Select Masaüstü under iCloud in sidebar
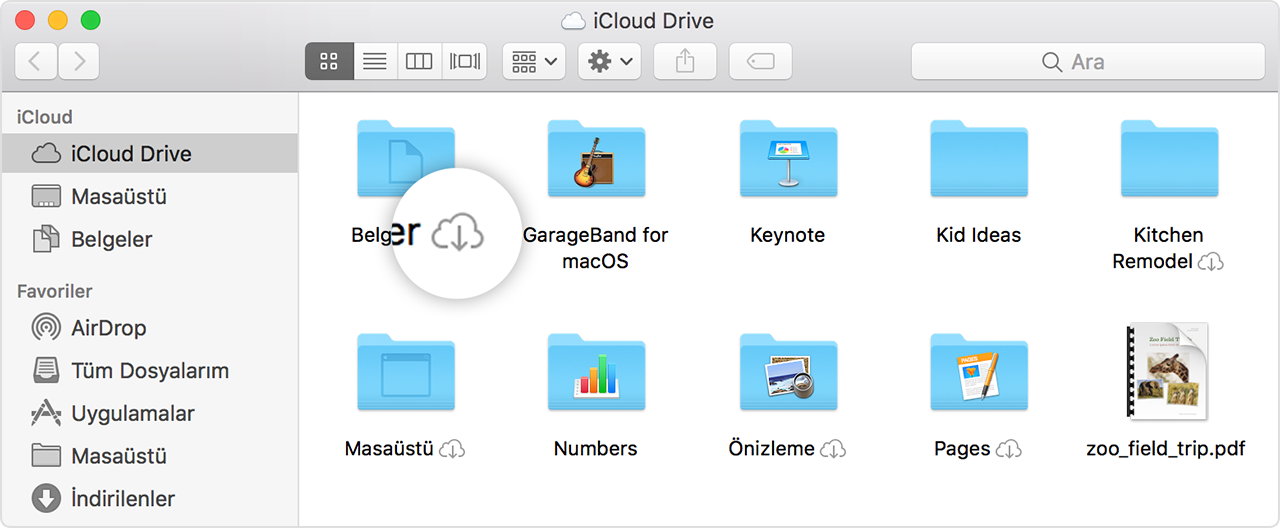 [149, 196]
